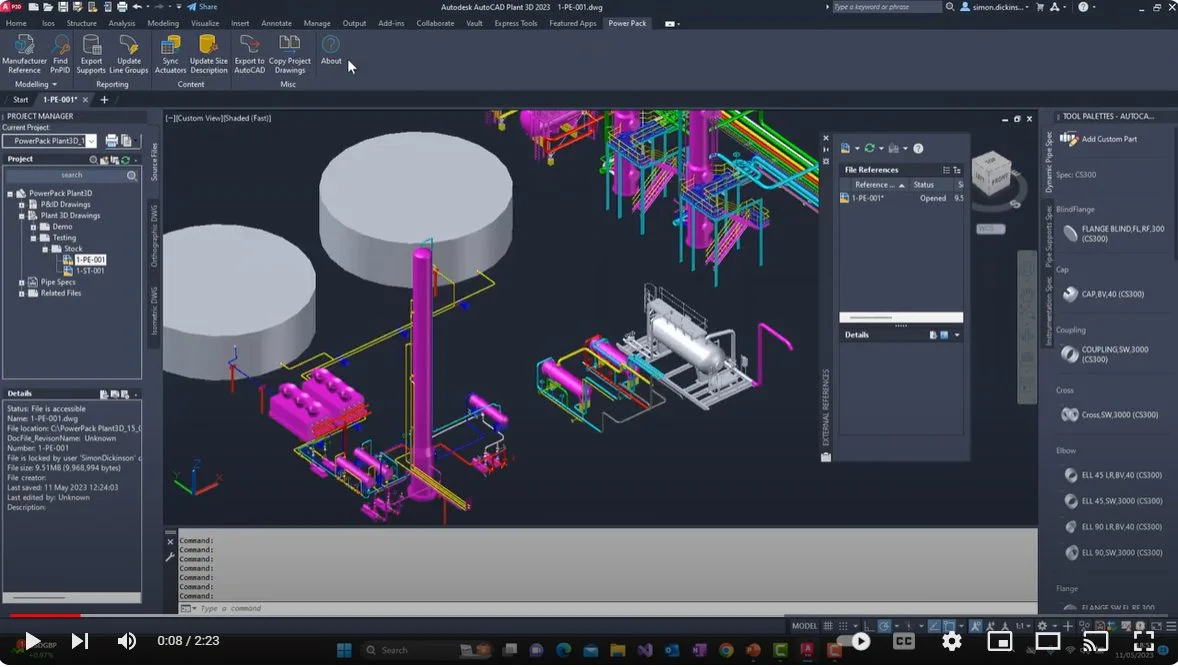The height and width of the screenshot is (667, 1178).
Task: Click the Project Manager publish printer icon
Action: [x=111, y=140]
